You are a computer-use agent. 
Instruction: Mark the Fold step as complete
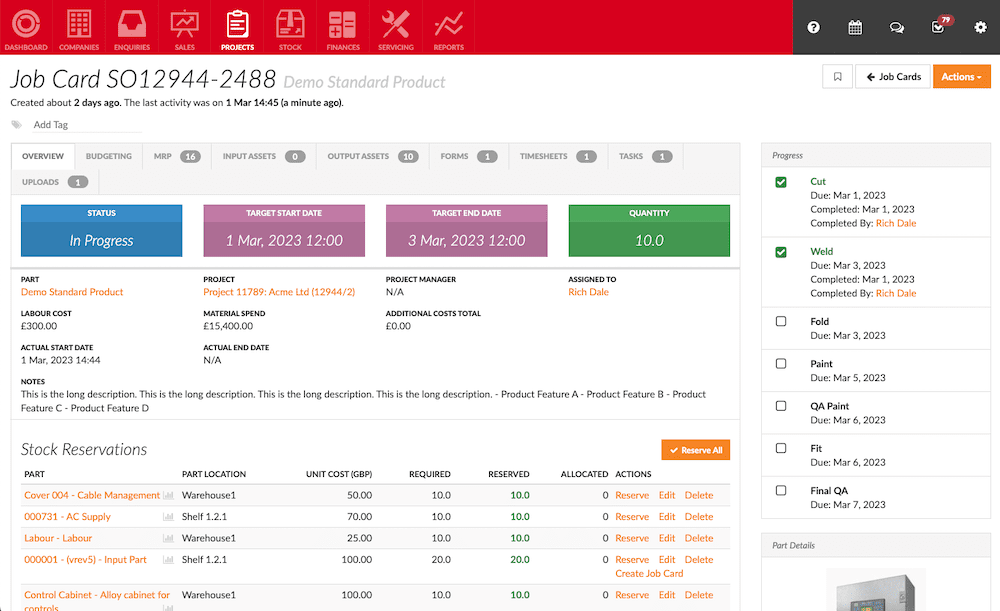783,321
